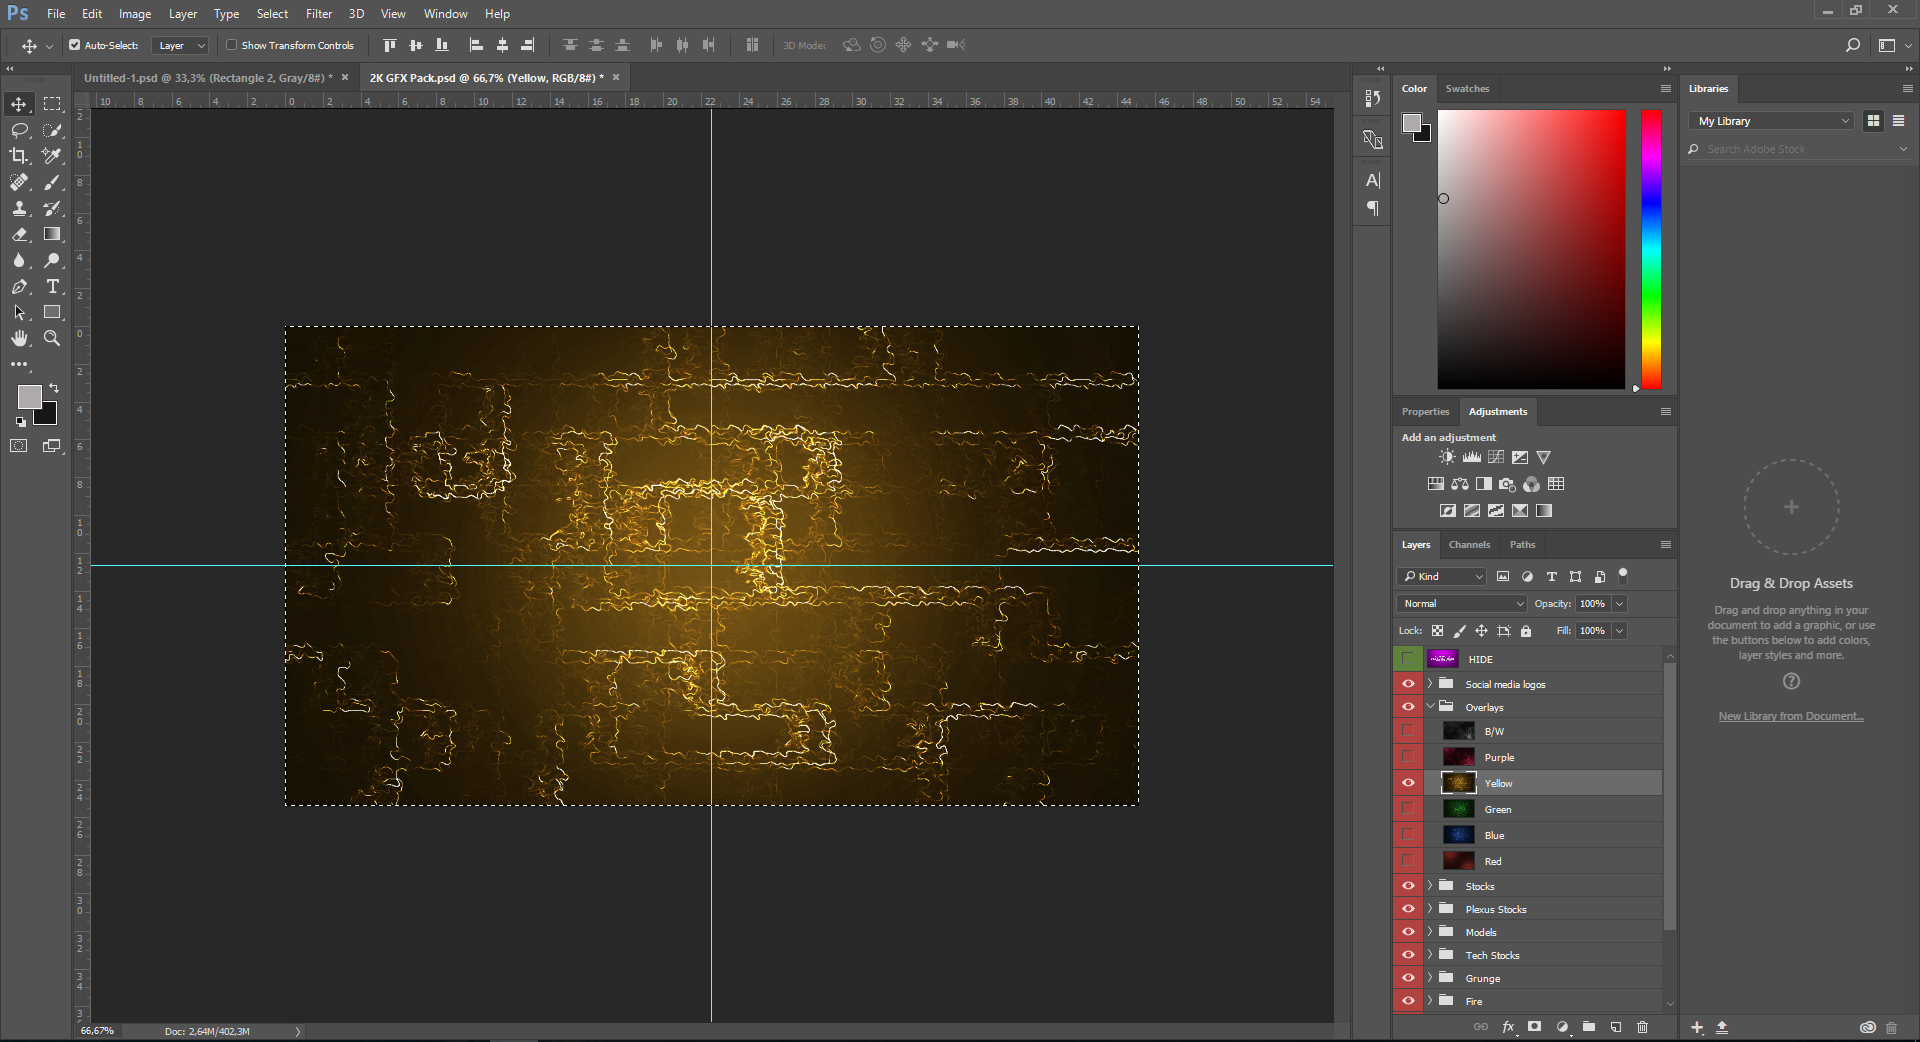Open the Opacity dropdown arrow
The width and height of the screenshot is (1920, 1042).
pos(1619,604)
